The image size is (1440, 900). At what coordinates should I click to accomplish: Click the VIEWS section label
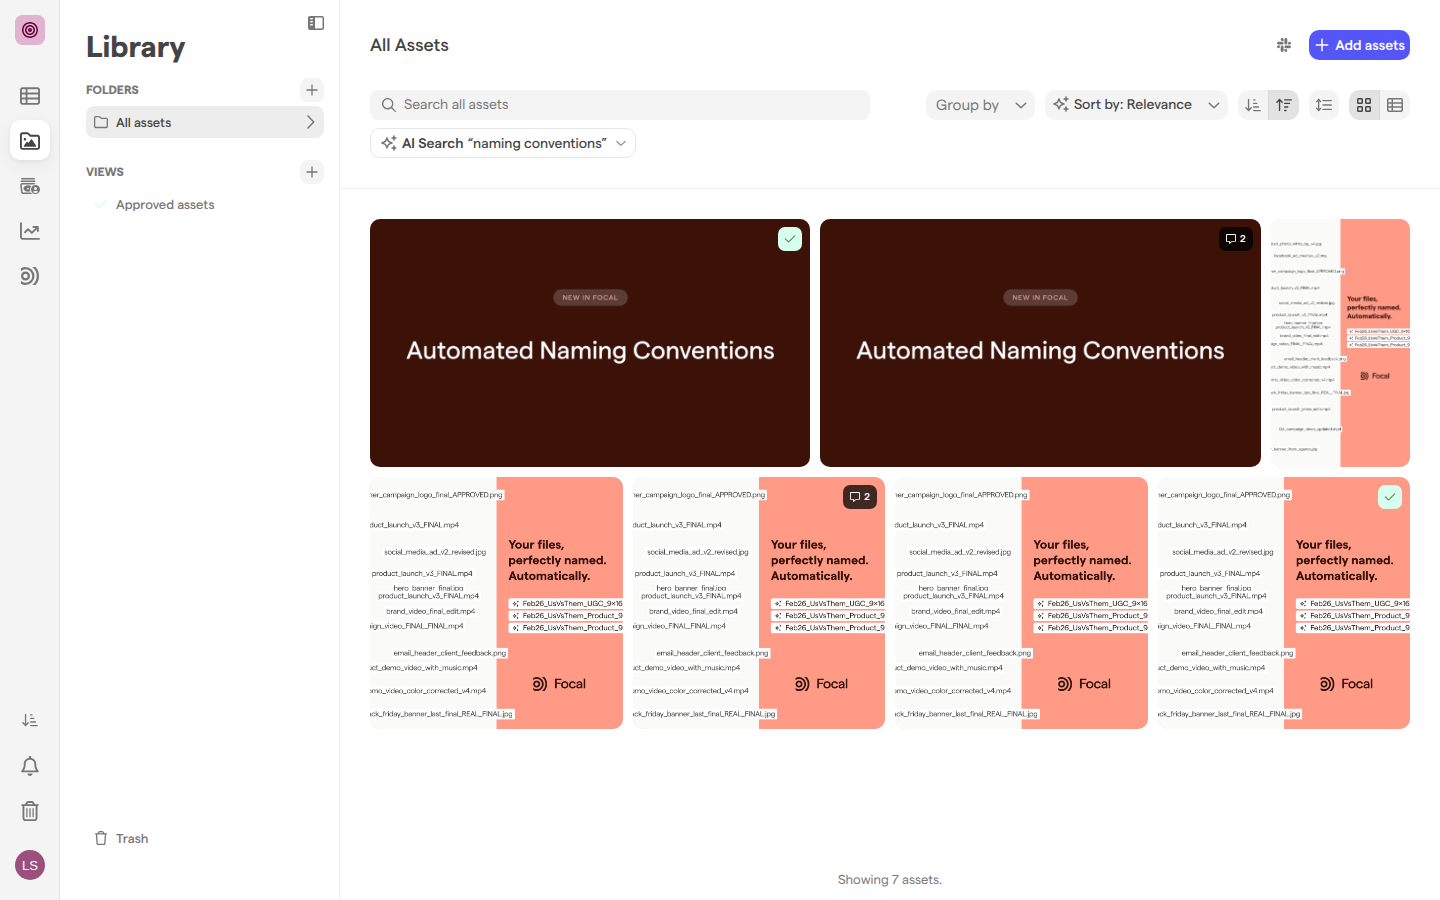(x=105, y=172)
